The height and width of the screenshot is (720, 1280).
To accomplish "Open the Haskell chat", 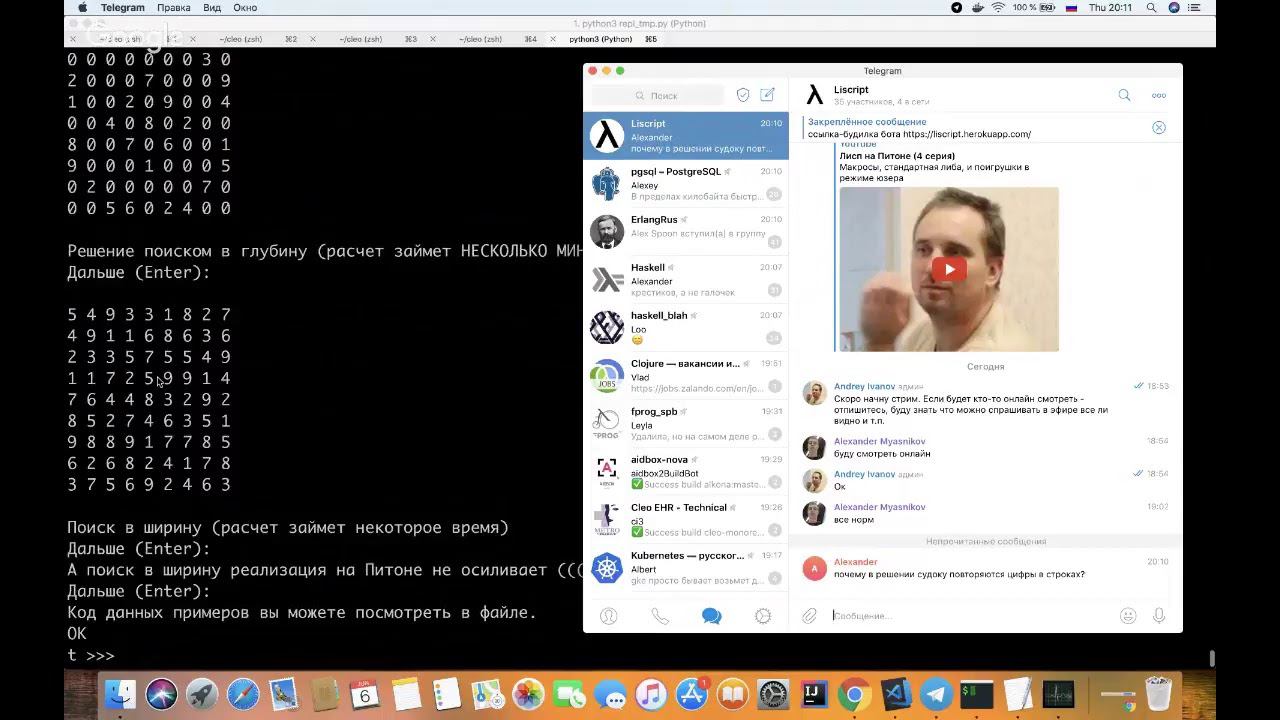I will 686,280.
